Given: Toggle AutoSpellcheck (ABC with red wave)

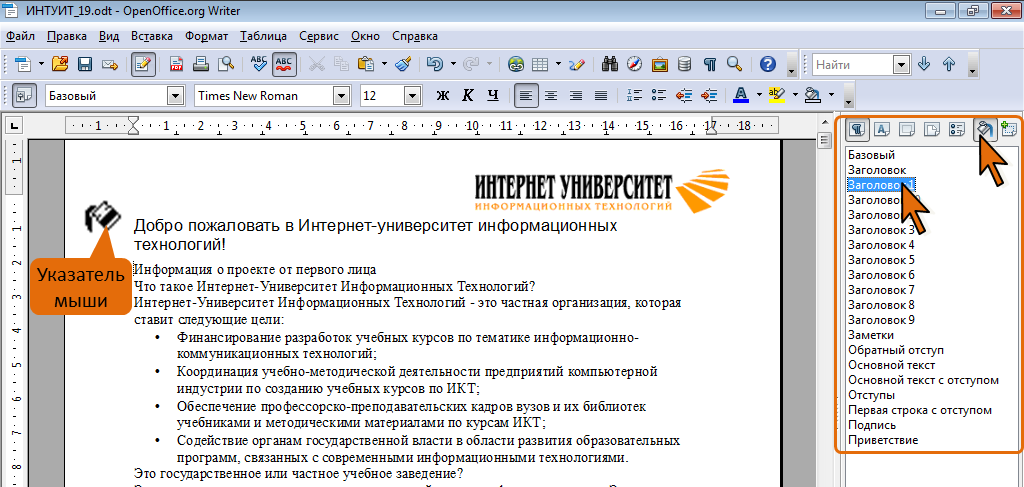Looking at the screenshot, I should click(x=284, y=64).
